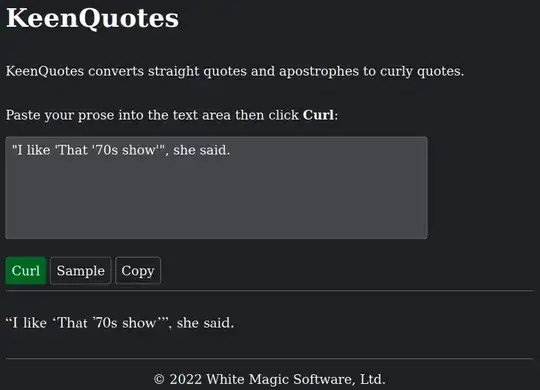This screenshot has height=390, width=540.
Task: Click the green Curl button
Action: tap(26, 270)
